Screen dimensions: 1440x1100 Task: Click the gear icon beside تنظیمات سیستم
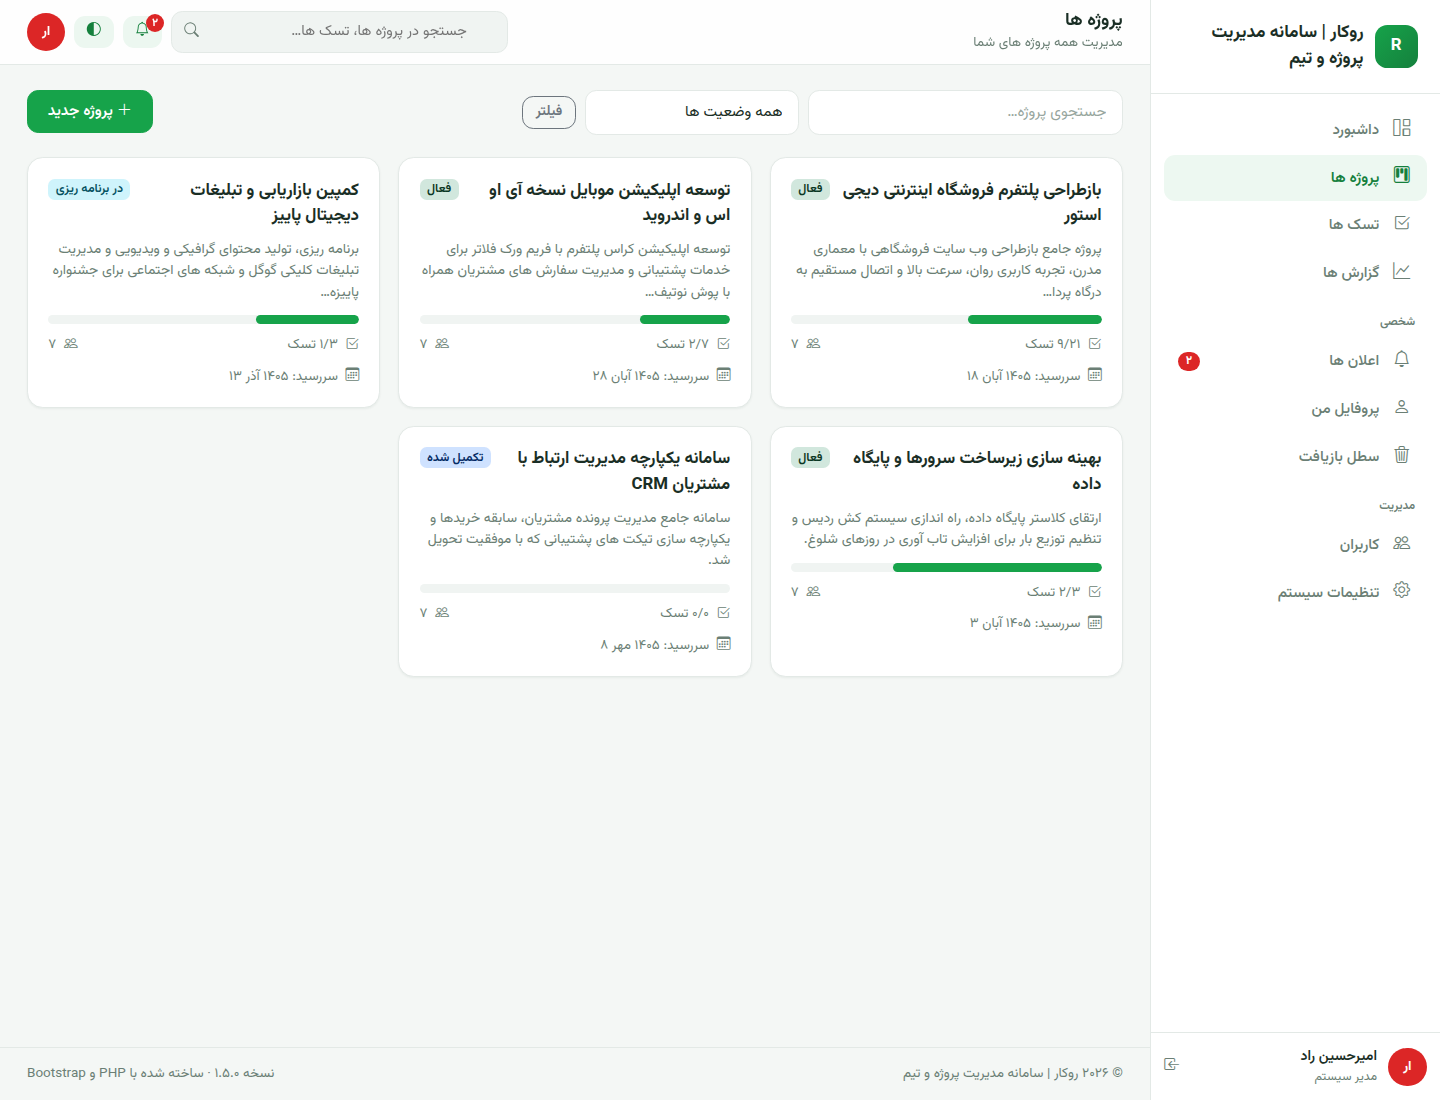point(1402,590)
